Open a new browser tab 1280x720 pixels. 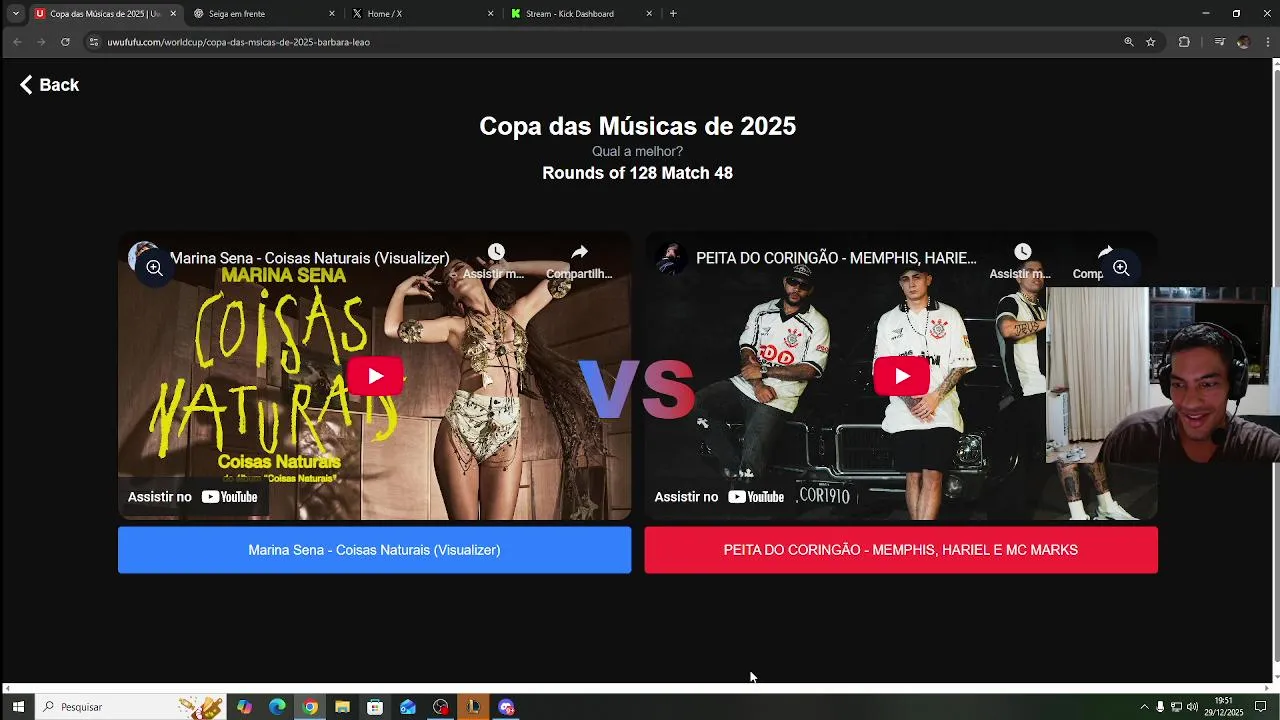[673, 14]
